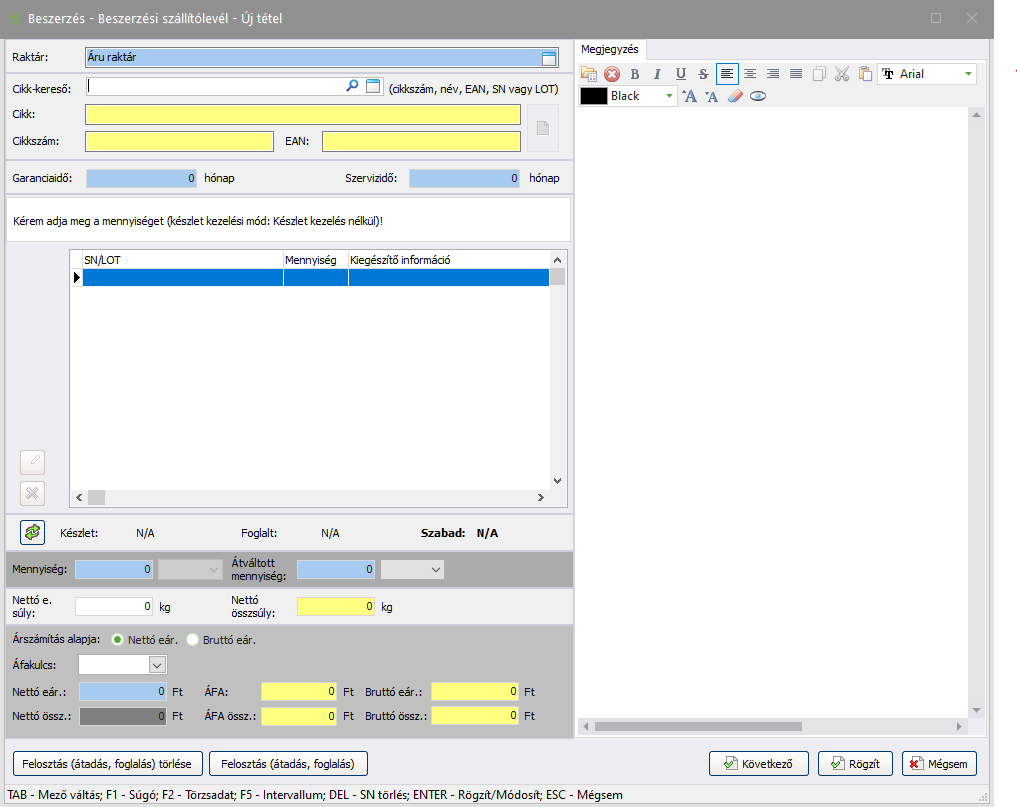The image size is (1017, 807).
Task: Click the paste clipboard icon
Action: click(x=865, y=74)
